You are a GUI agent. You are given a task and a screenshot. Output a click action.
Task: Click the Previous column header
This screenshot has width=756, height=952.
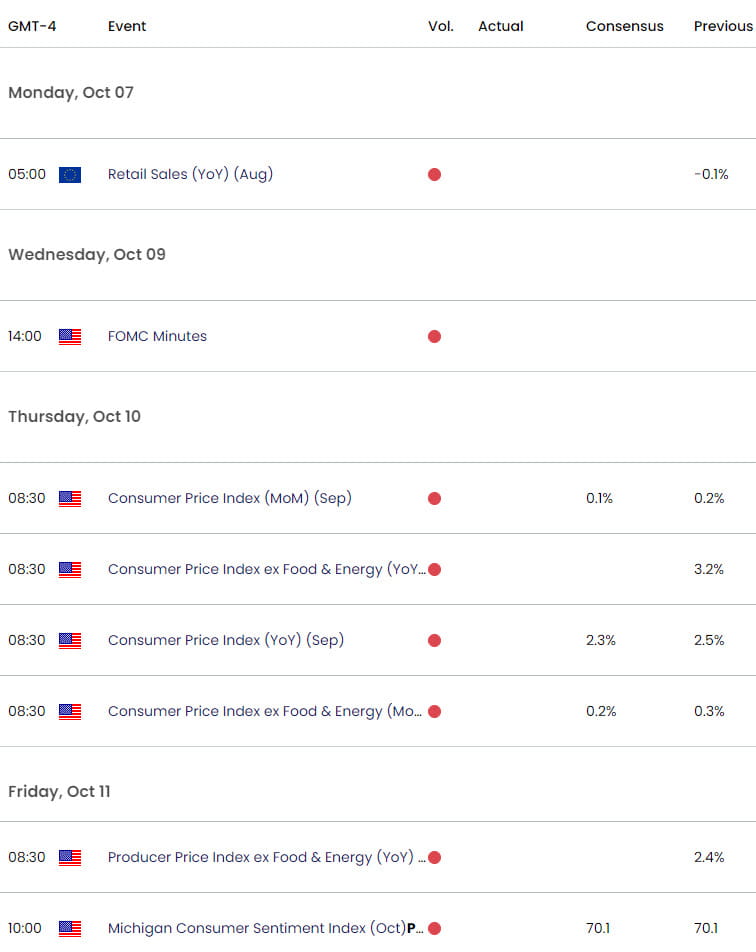722,26
